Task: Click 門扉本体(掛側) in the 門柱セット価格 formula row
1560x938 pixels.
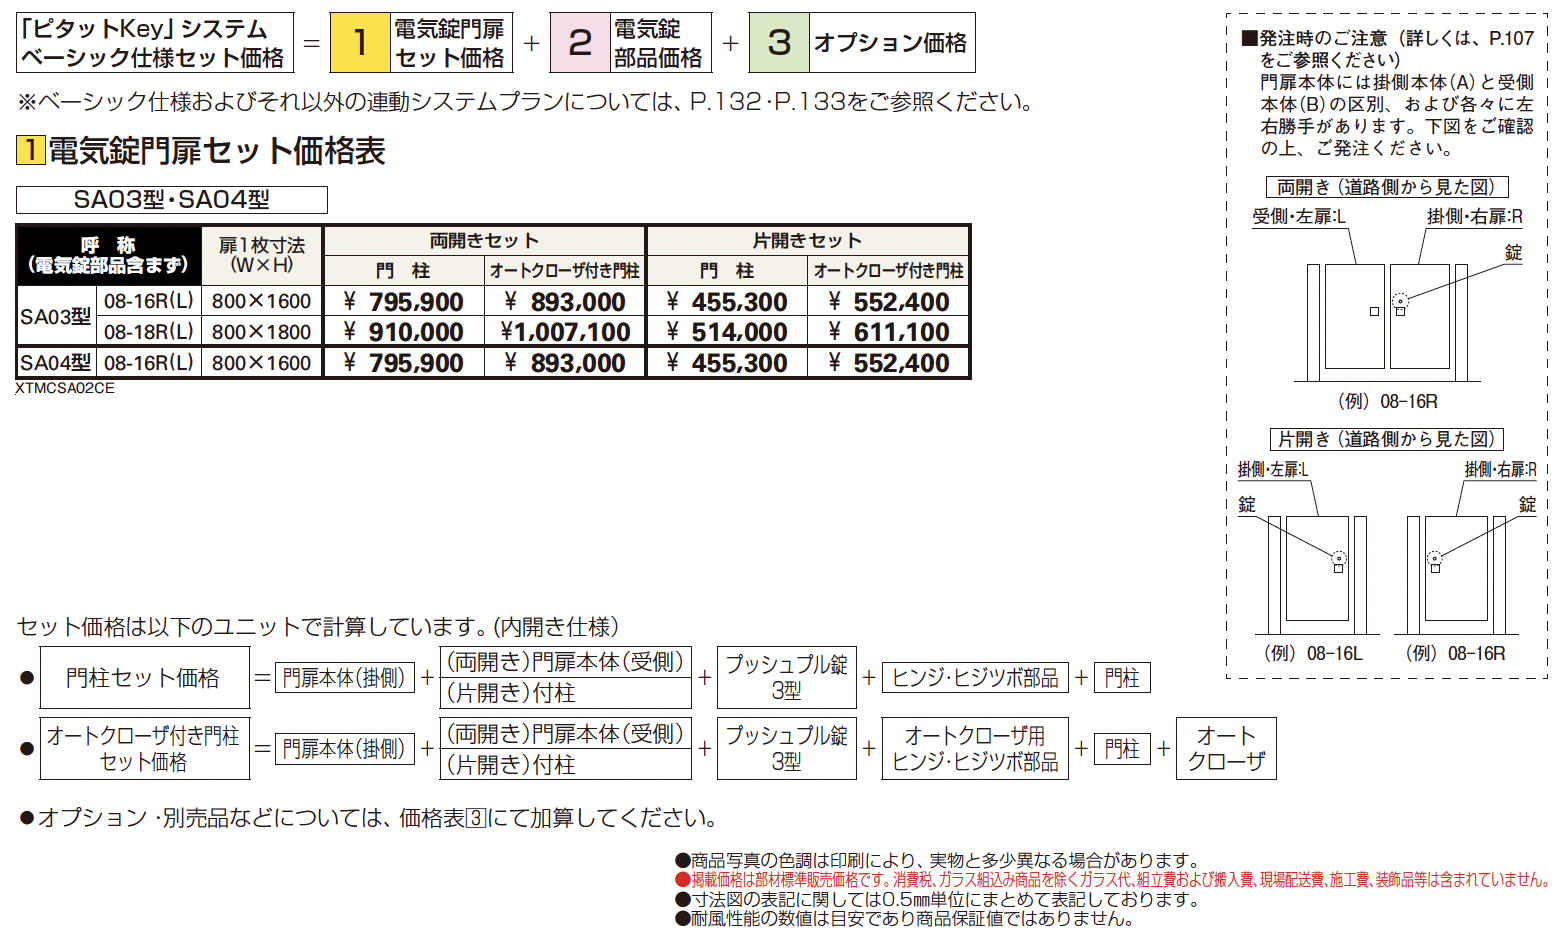Action: [x=344, y=678]
